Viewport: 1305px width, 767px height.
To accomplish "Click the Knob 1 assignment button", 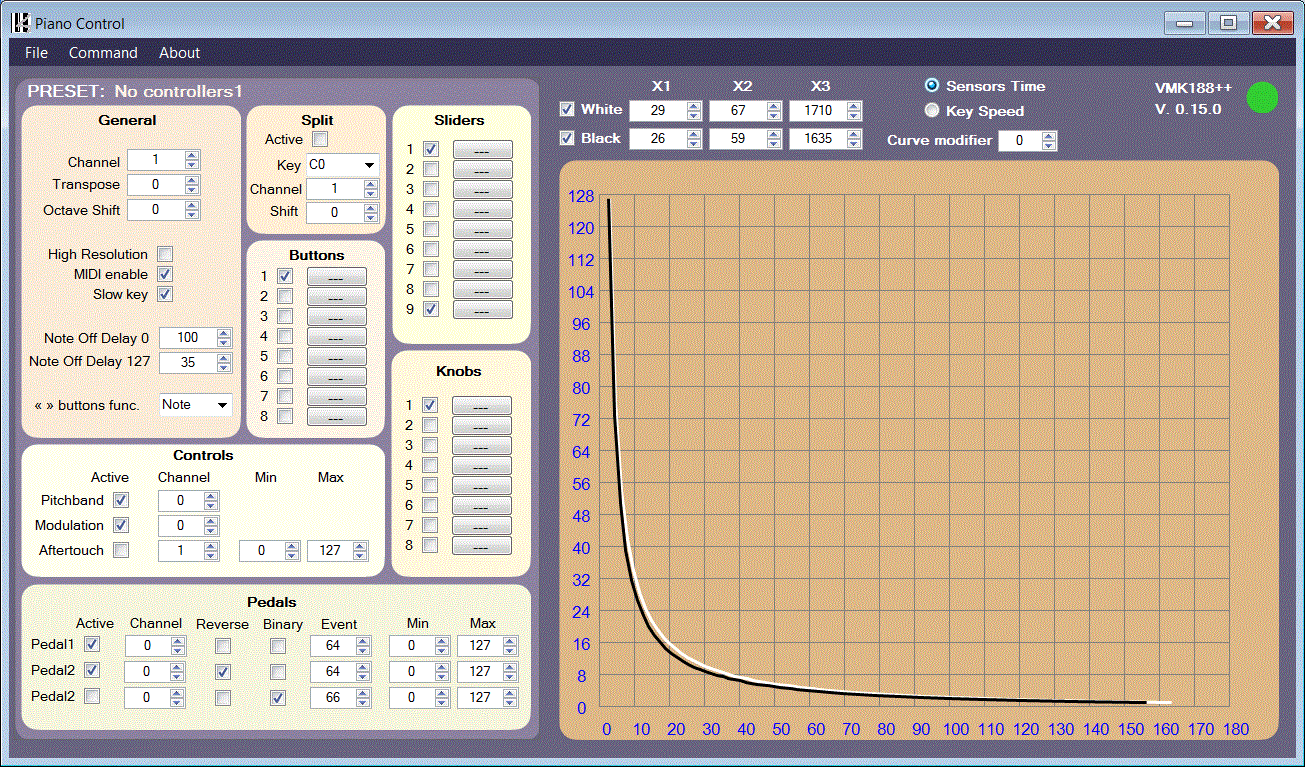I will [x=481, y=406].
